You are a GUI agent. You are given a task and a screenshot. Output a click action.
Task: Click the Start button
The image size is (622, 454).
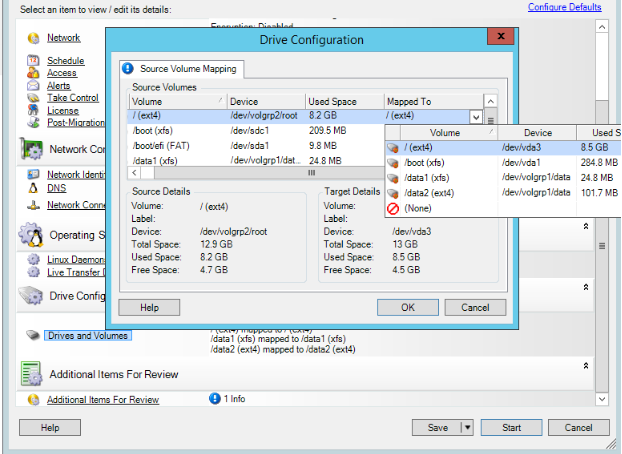[511, 428]
